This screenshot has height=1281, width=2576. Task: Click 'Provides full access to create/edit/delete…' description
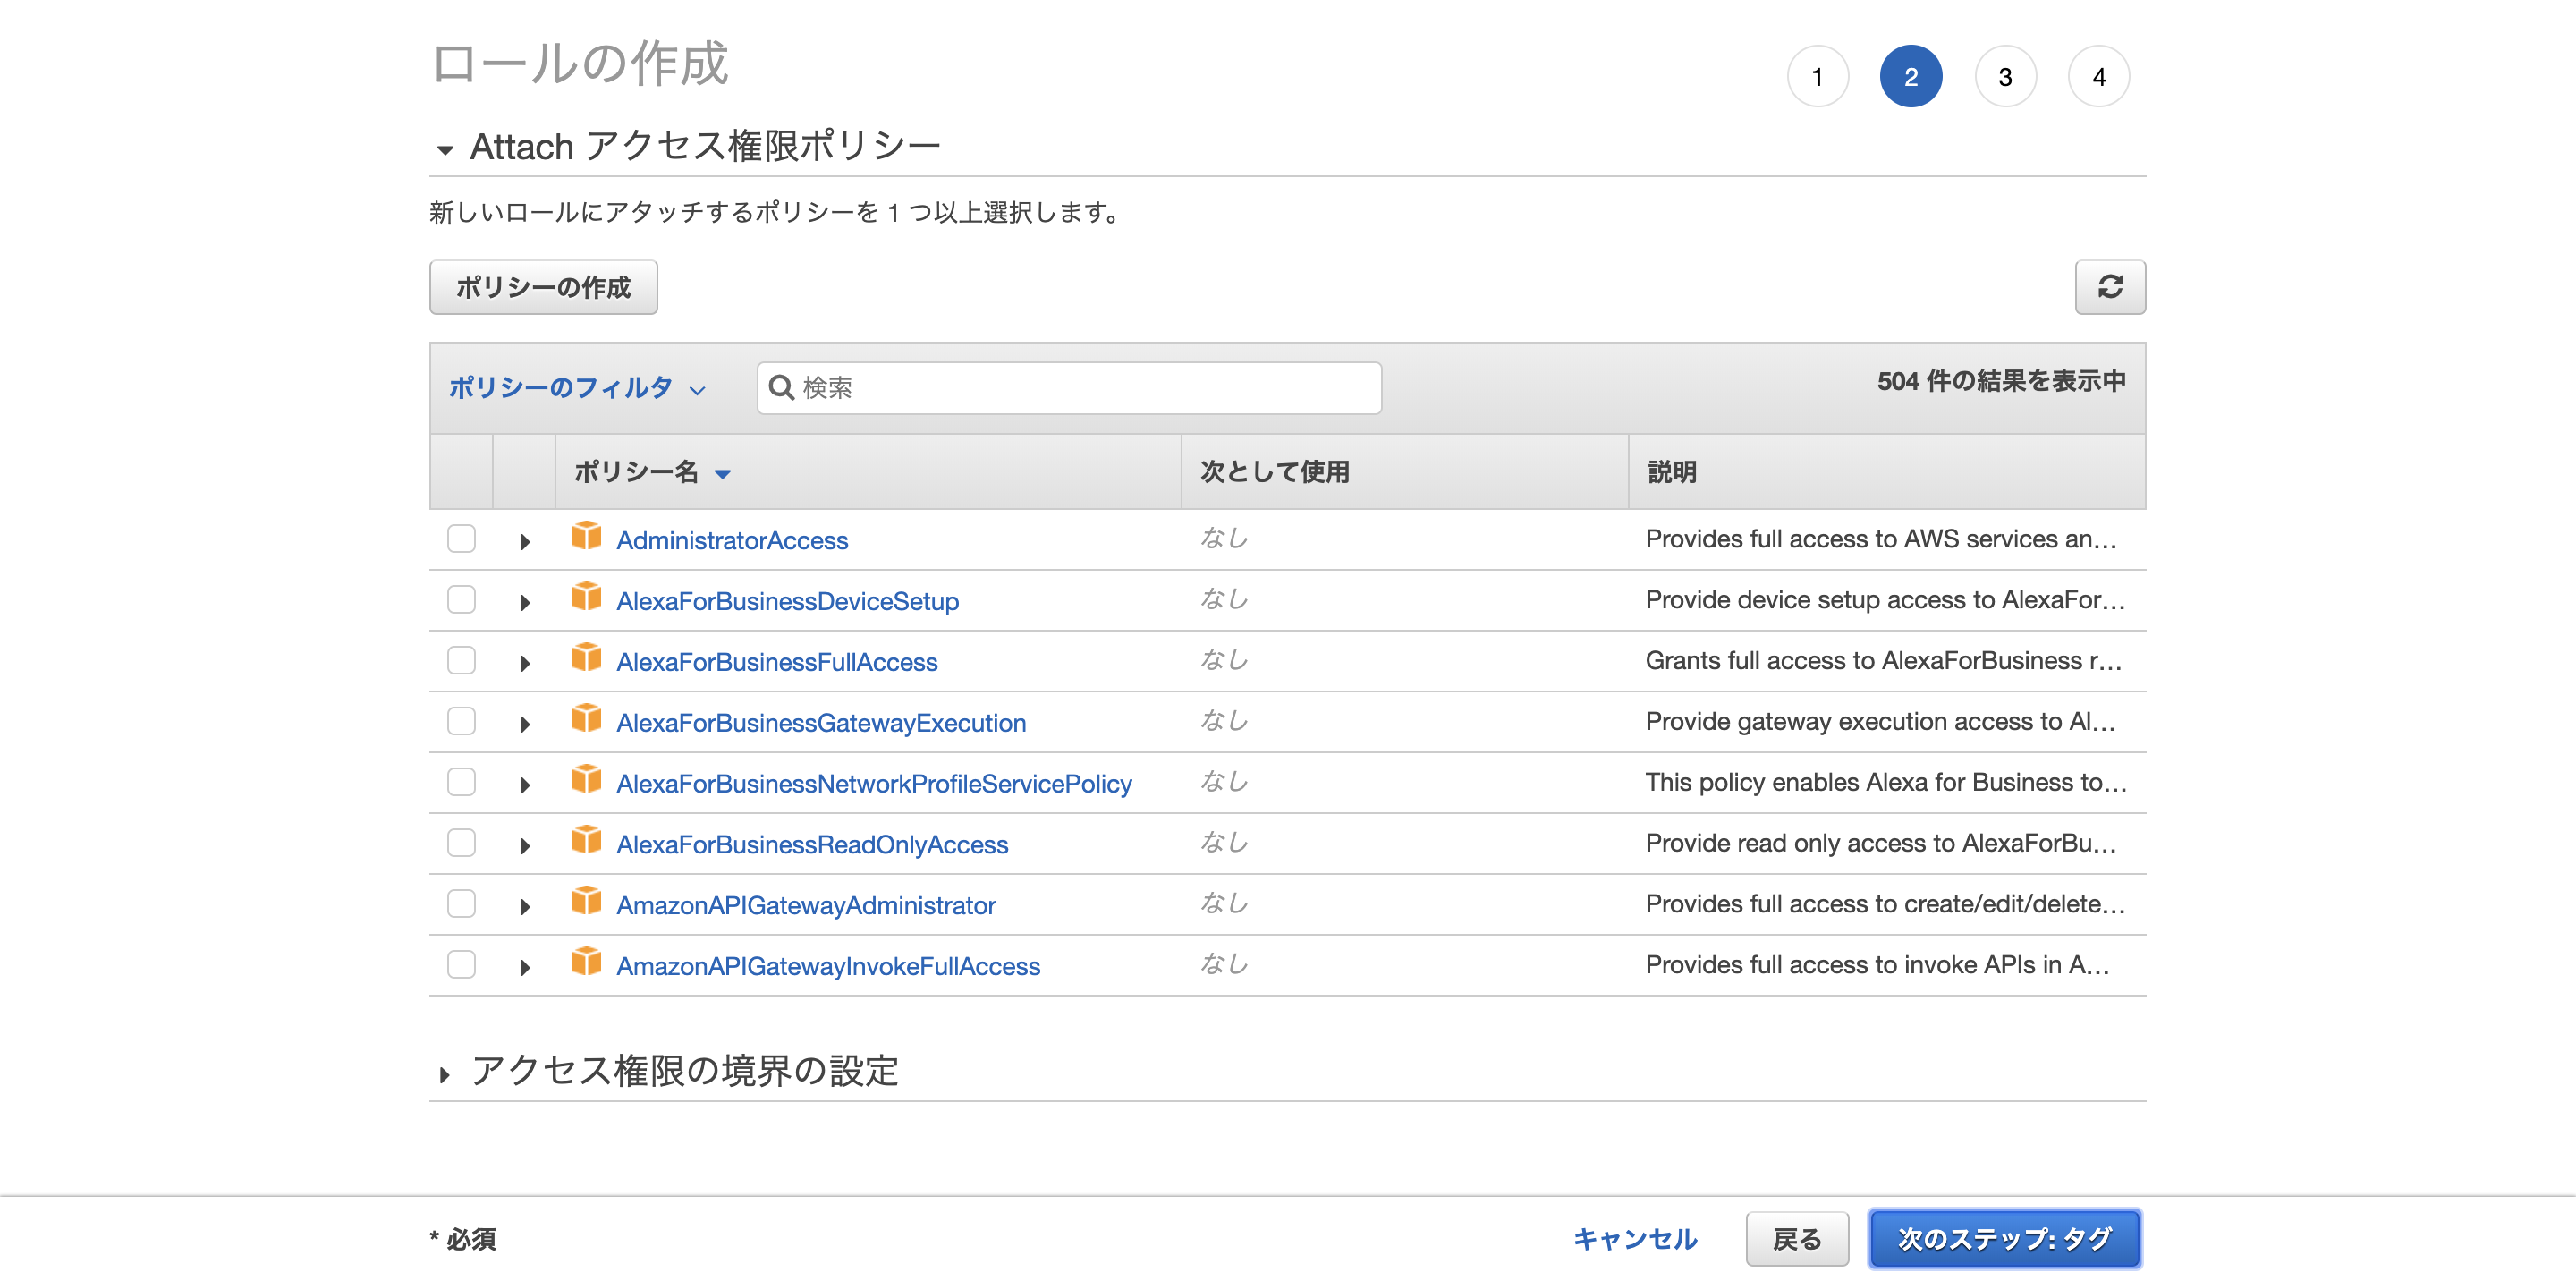[x=1885, y=904]
